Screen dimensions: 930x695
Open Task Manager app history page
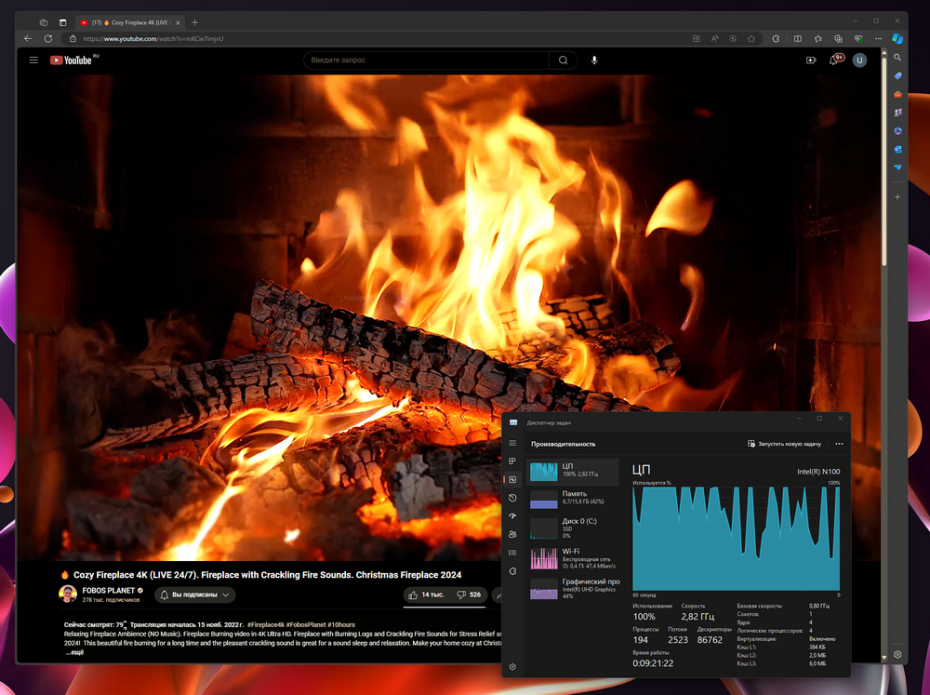(x=513, y=498)
